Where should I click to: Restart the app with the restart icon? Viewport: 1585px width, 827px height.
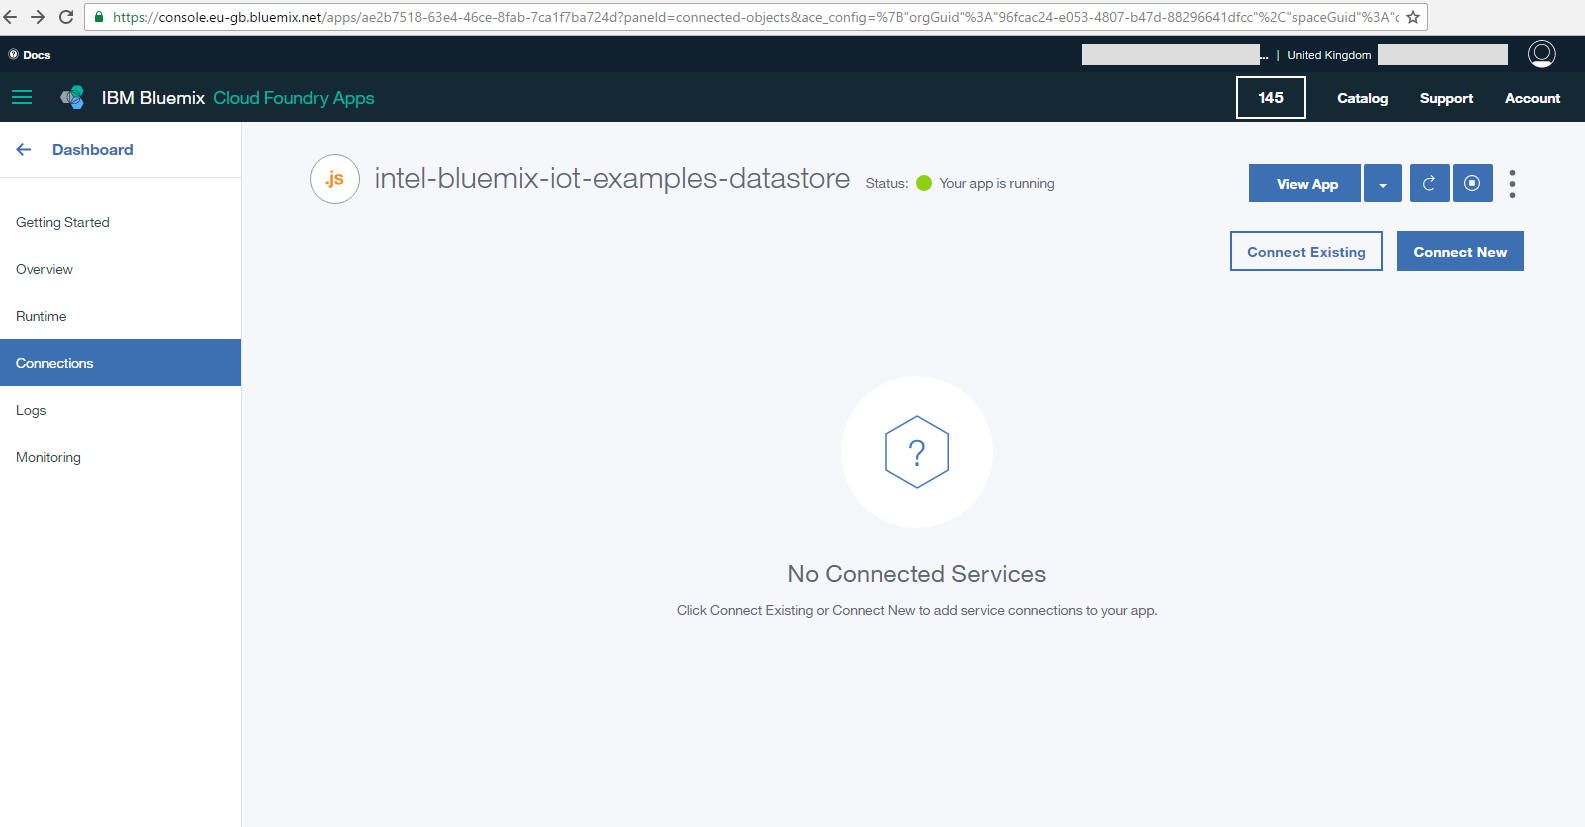click(x=1429, y=183)
